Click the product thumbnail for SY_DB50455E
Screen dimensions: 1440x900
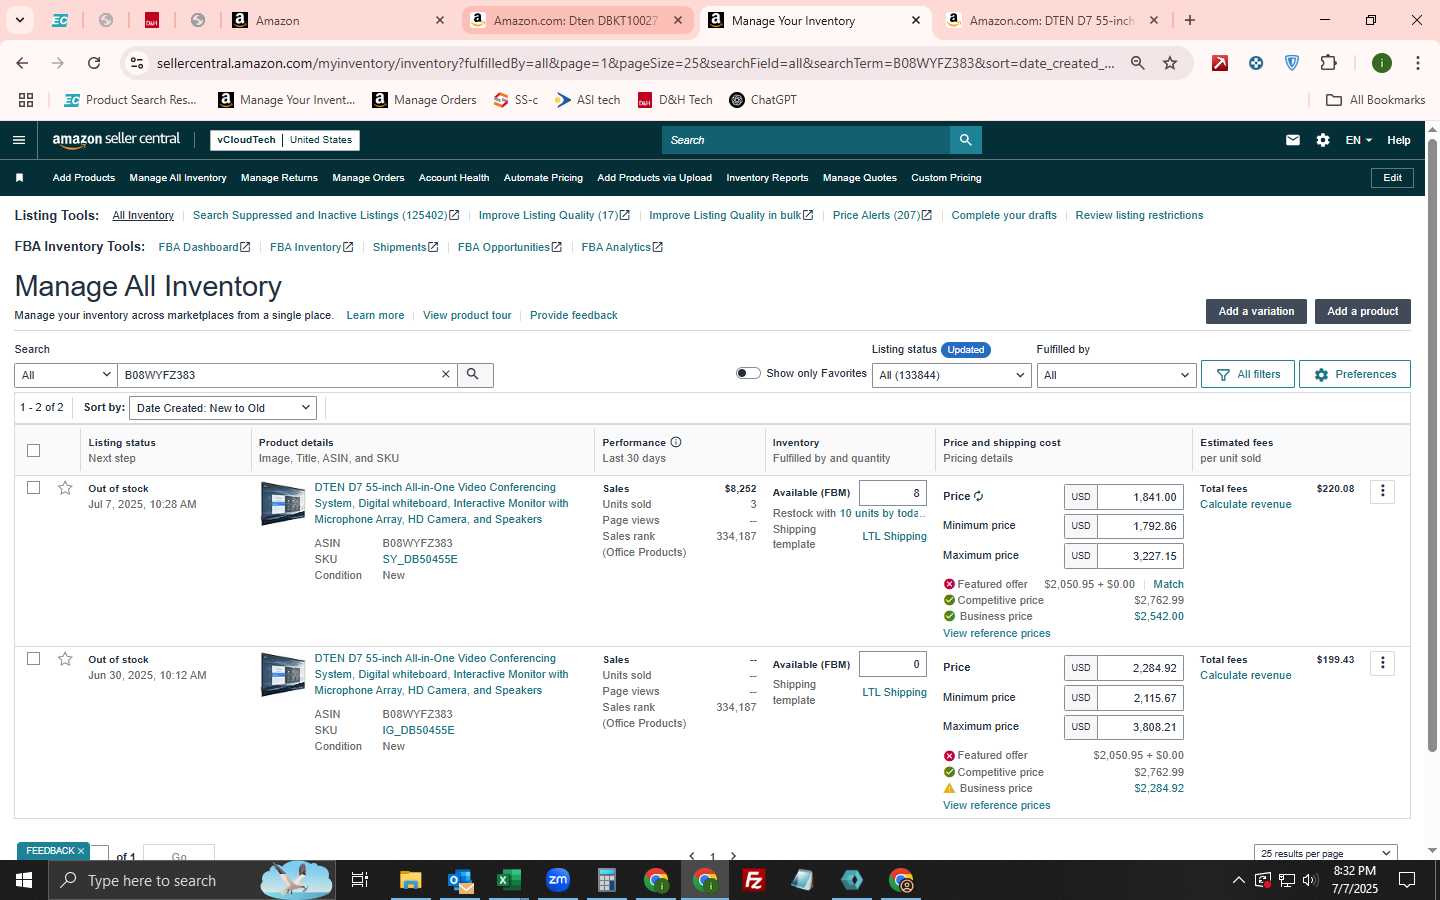click(282, 503)
